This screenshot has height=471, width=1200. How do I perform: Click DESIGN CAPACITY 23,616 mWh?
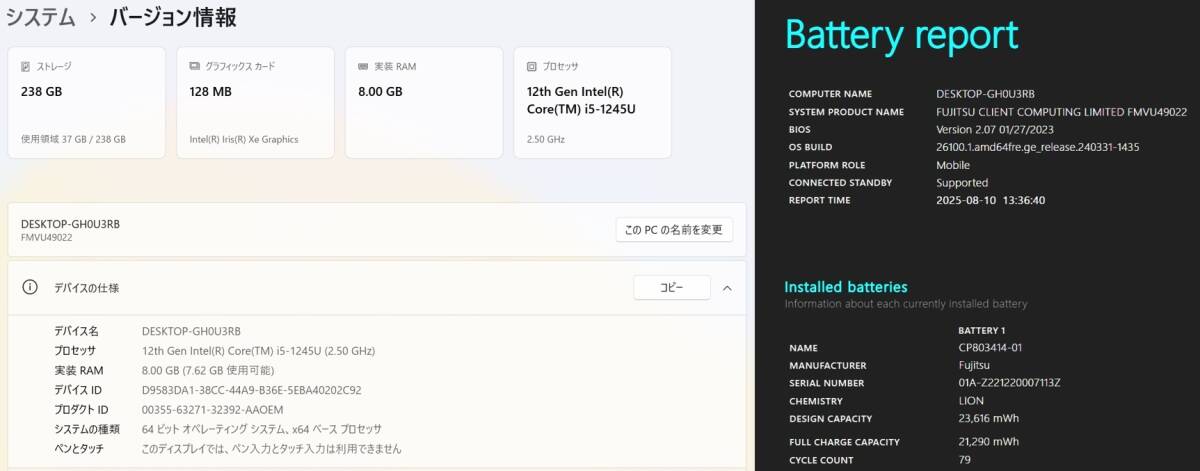(988, 419)
